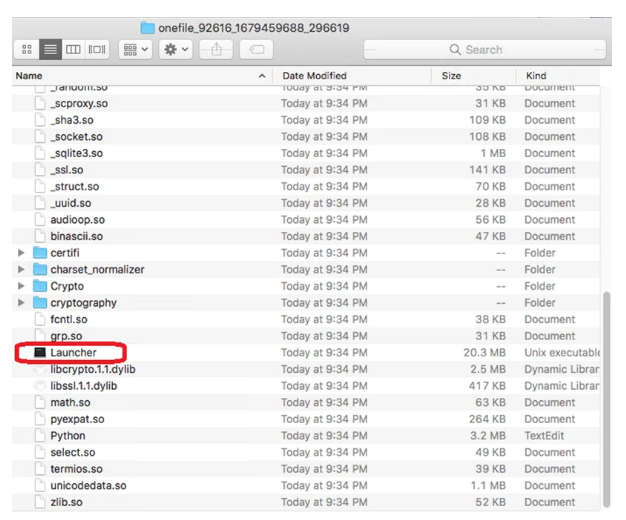
Task: Open the arrange items dropdown
Action: (135, 50)
